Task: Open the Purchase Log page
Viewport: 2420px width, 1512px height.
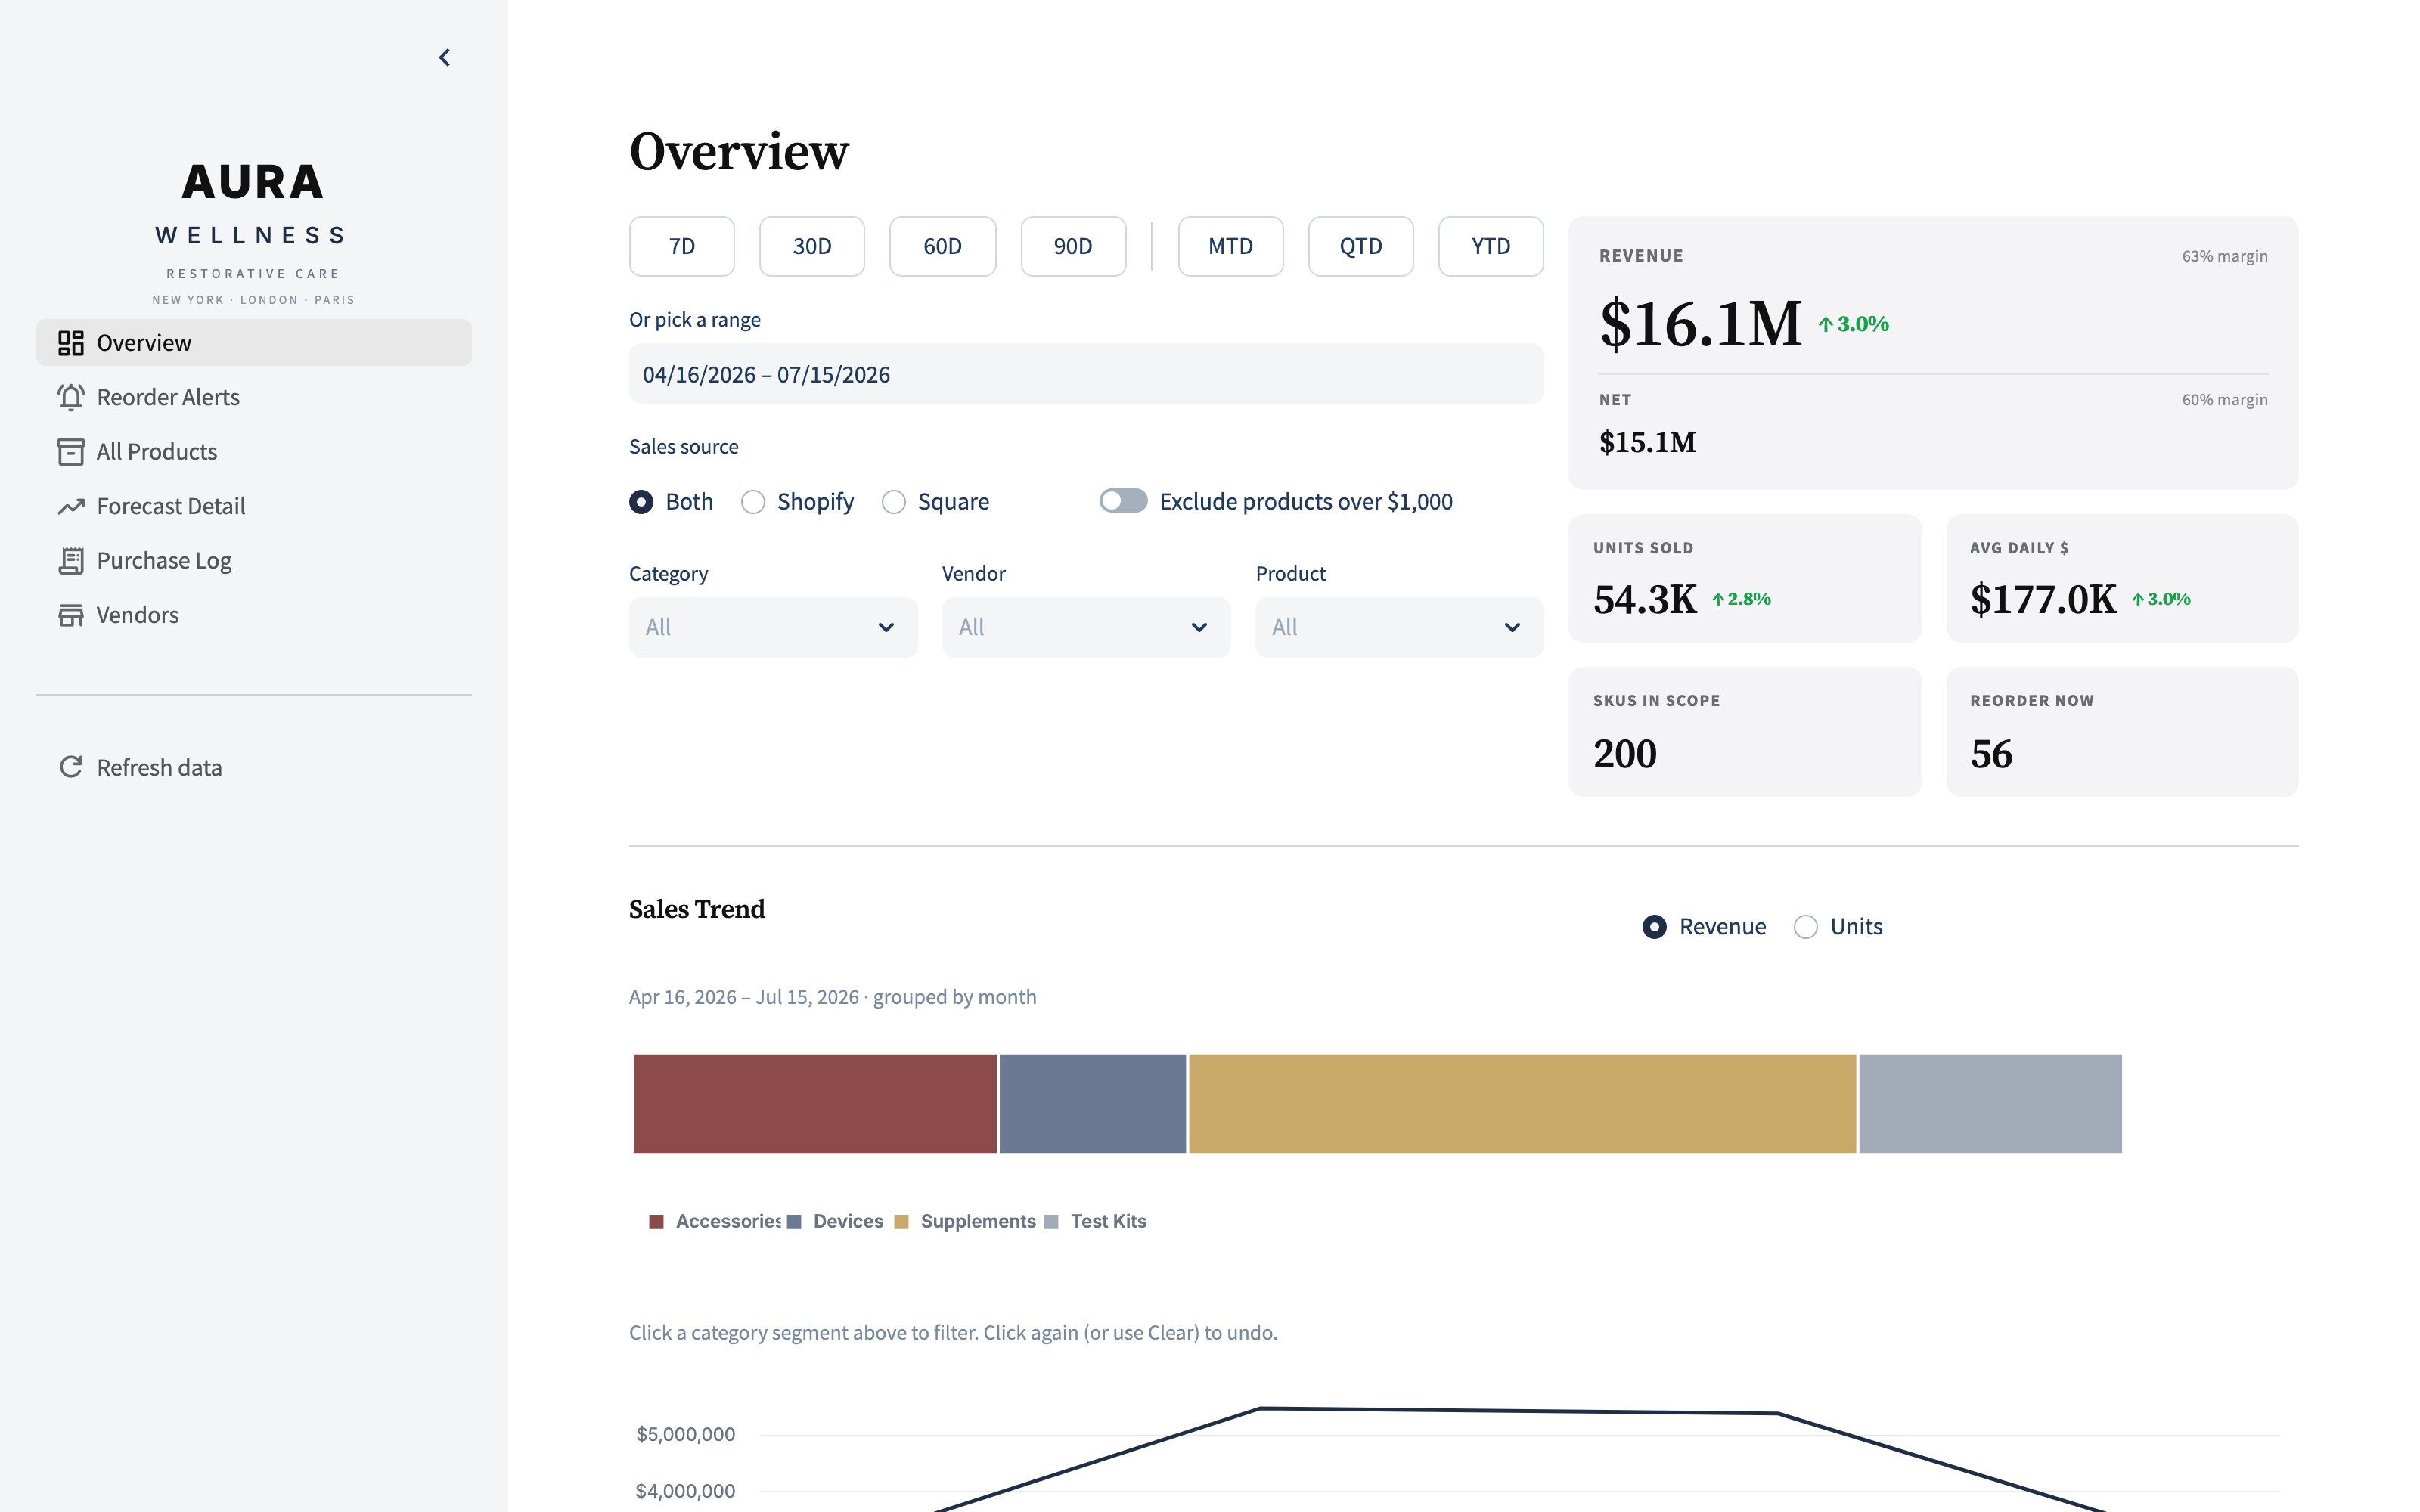Action: point(254,561)
